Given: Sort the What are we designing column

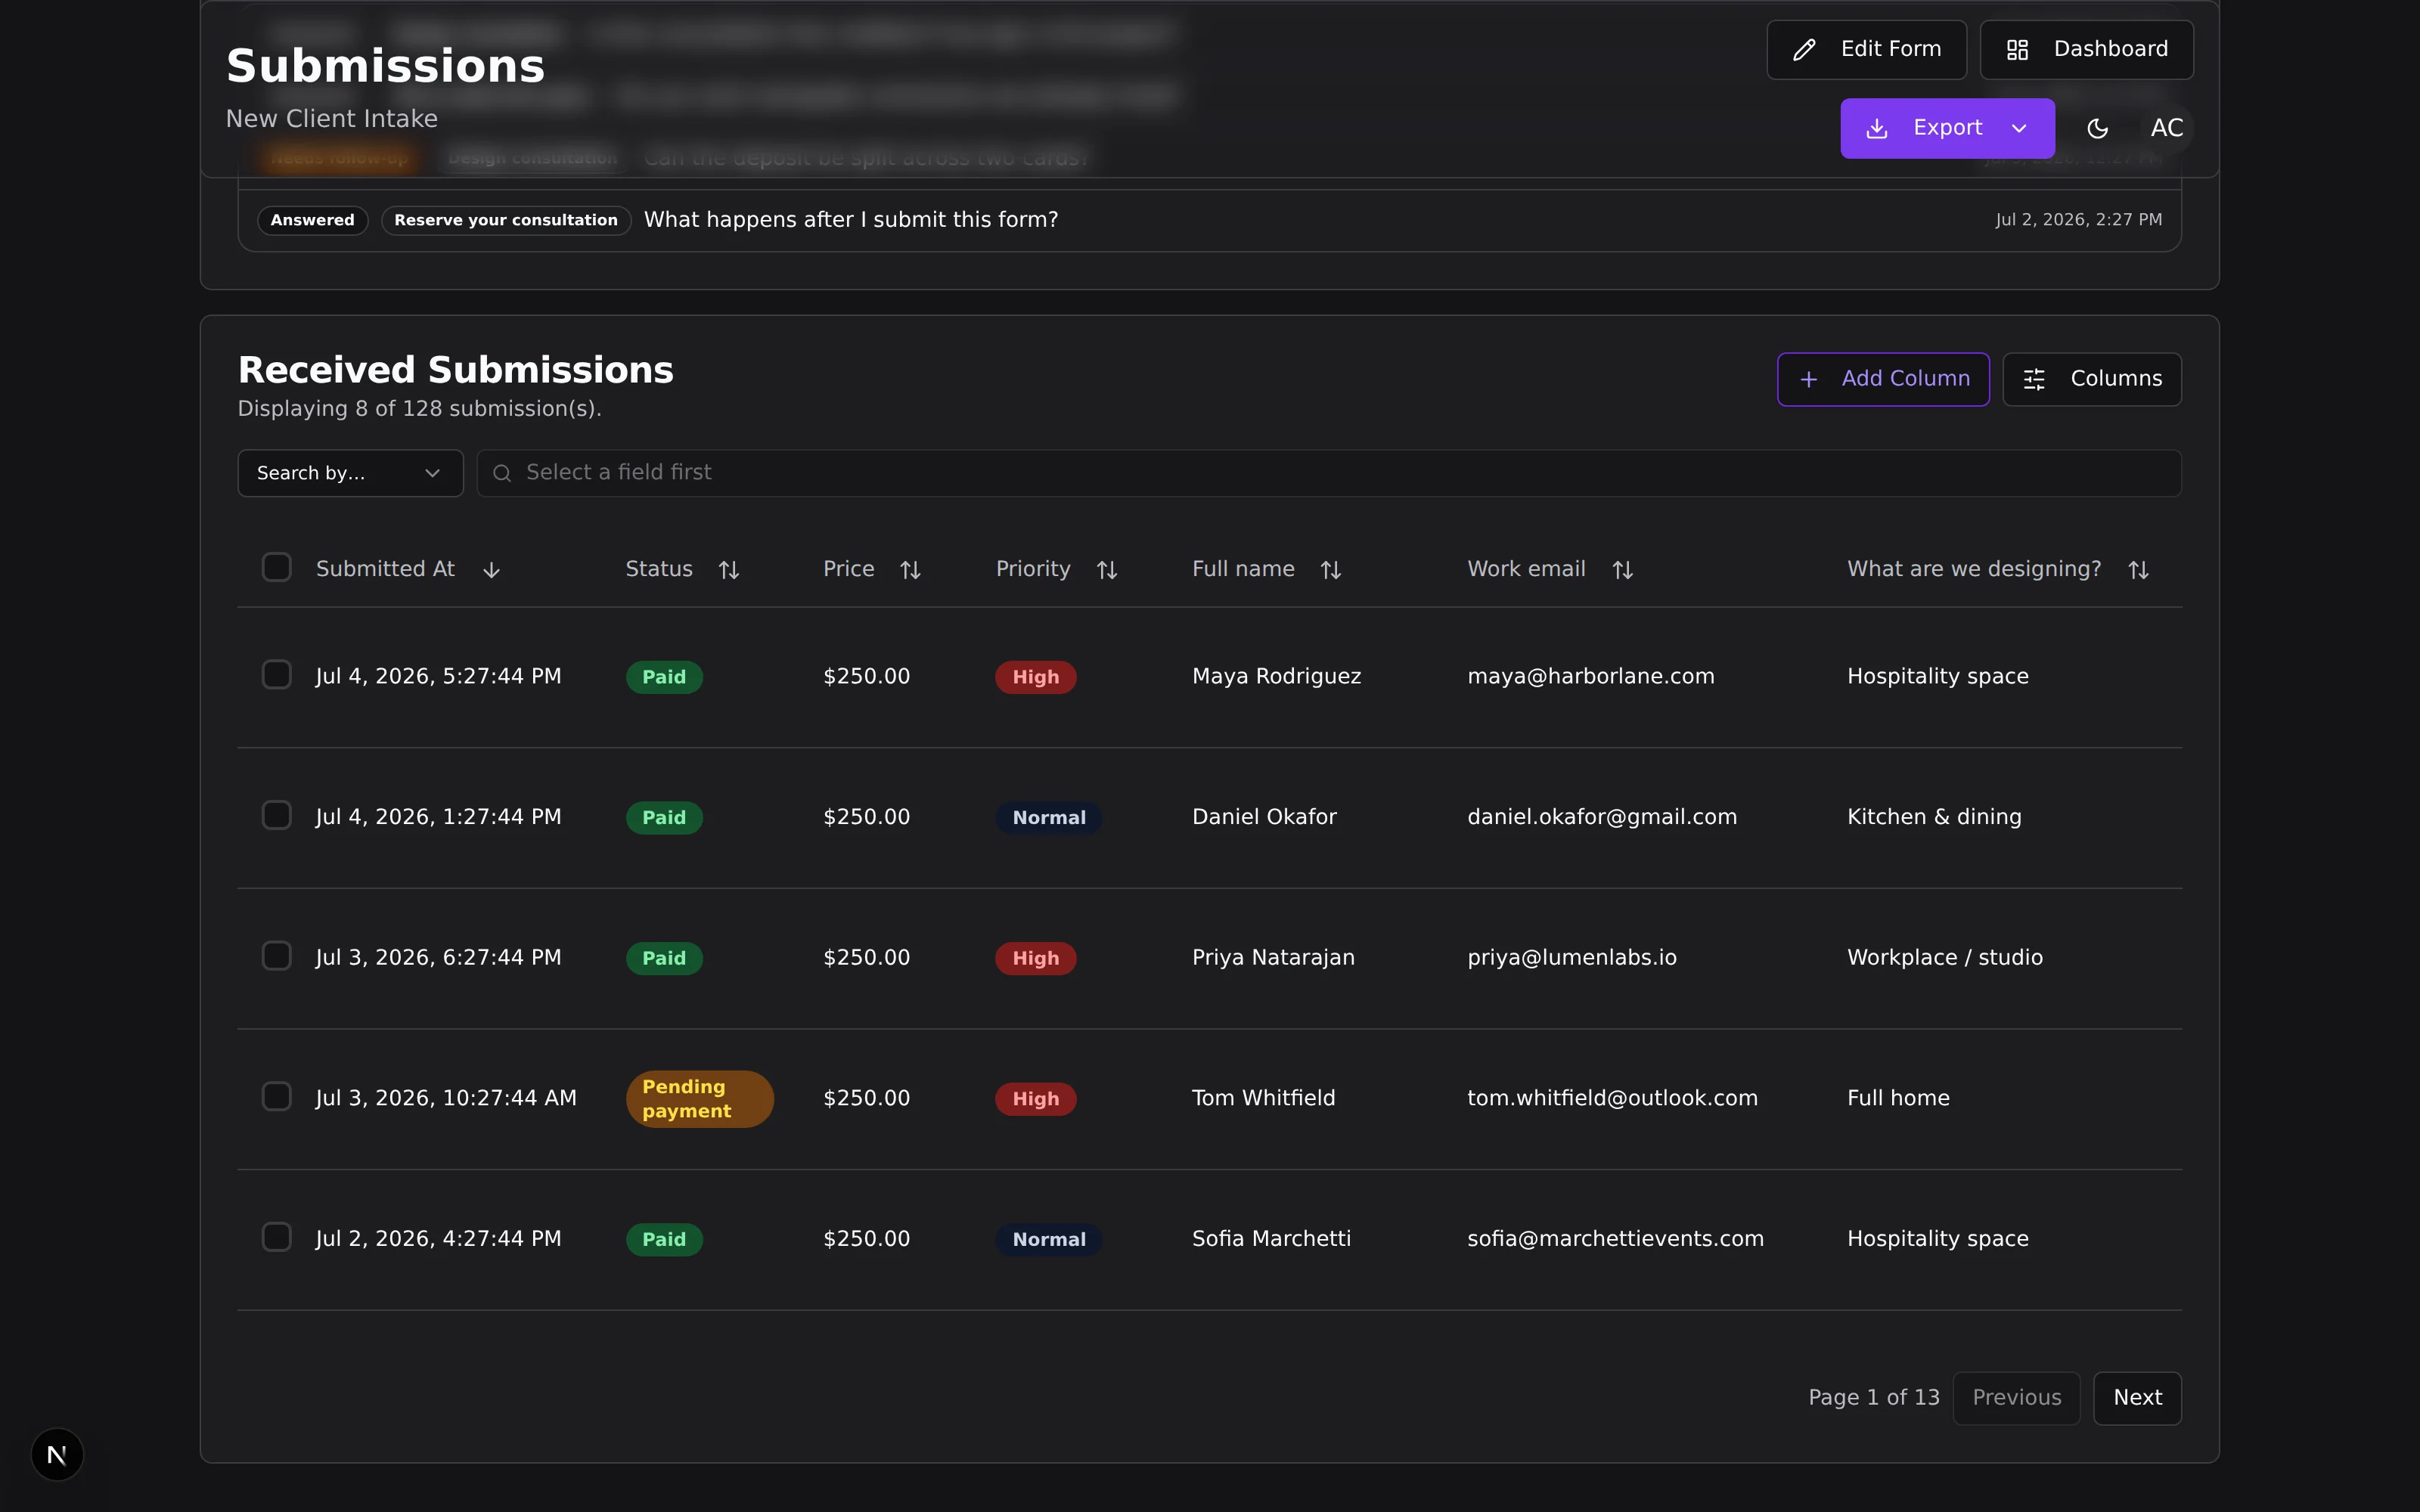Looking at the screenshot, I should (2138, 570).
